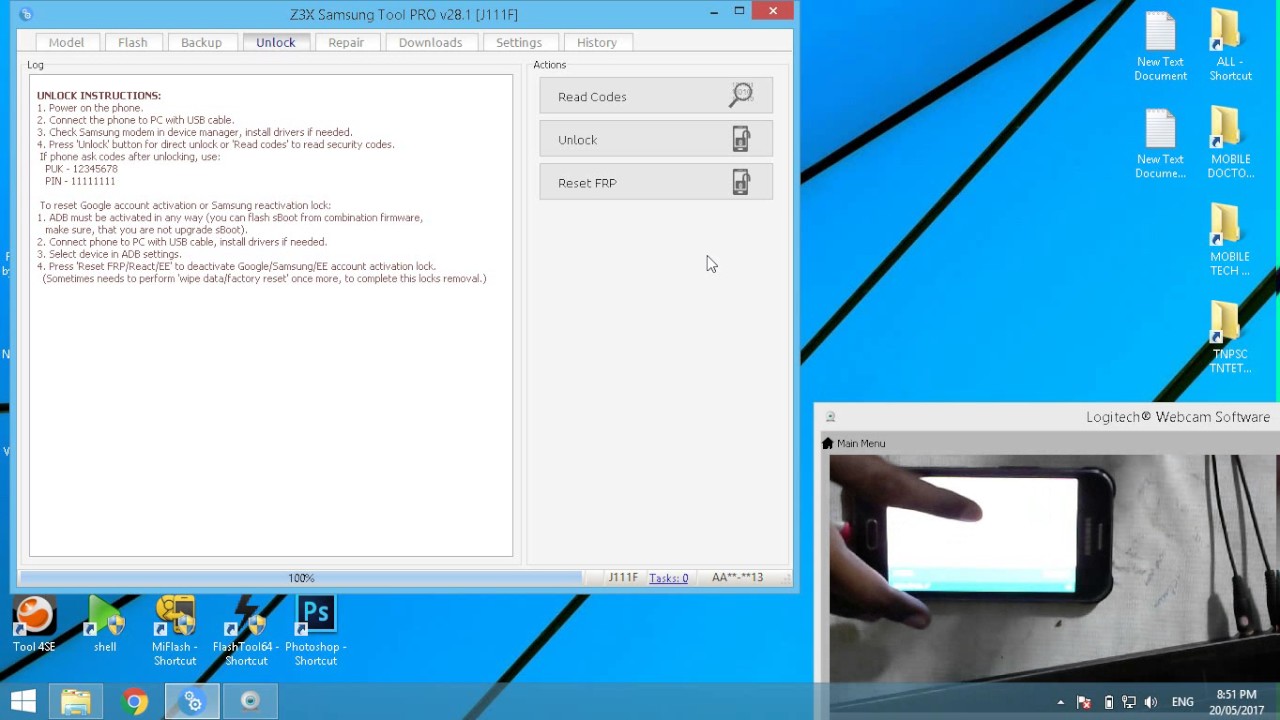Image resolution: width=1280 pixels, height=720 pixels.
Task: Open the Windows Start menu
Action: (x=23, y=701)
